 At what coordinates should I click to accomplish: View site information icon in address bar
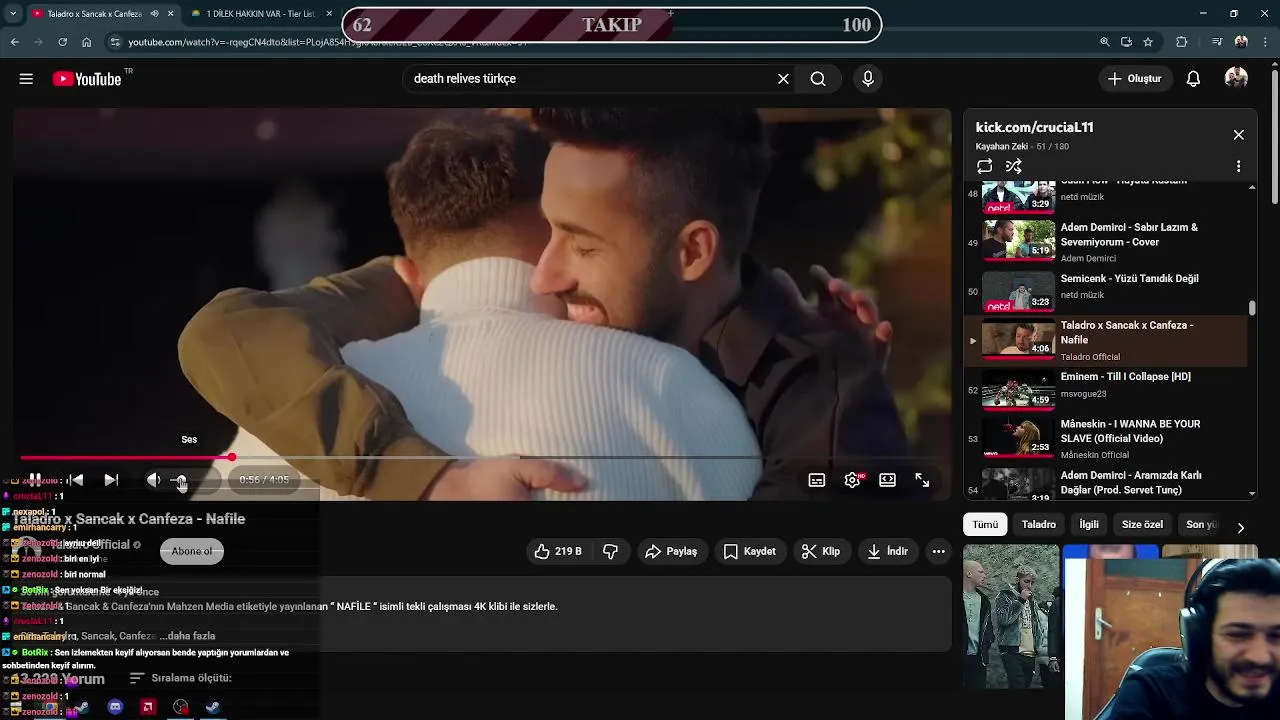115,42
